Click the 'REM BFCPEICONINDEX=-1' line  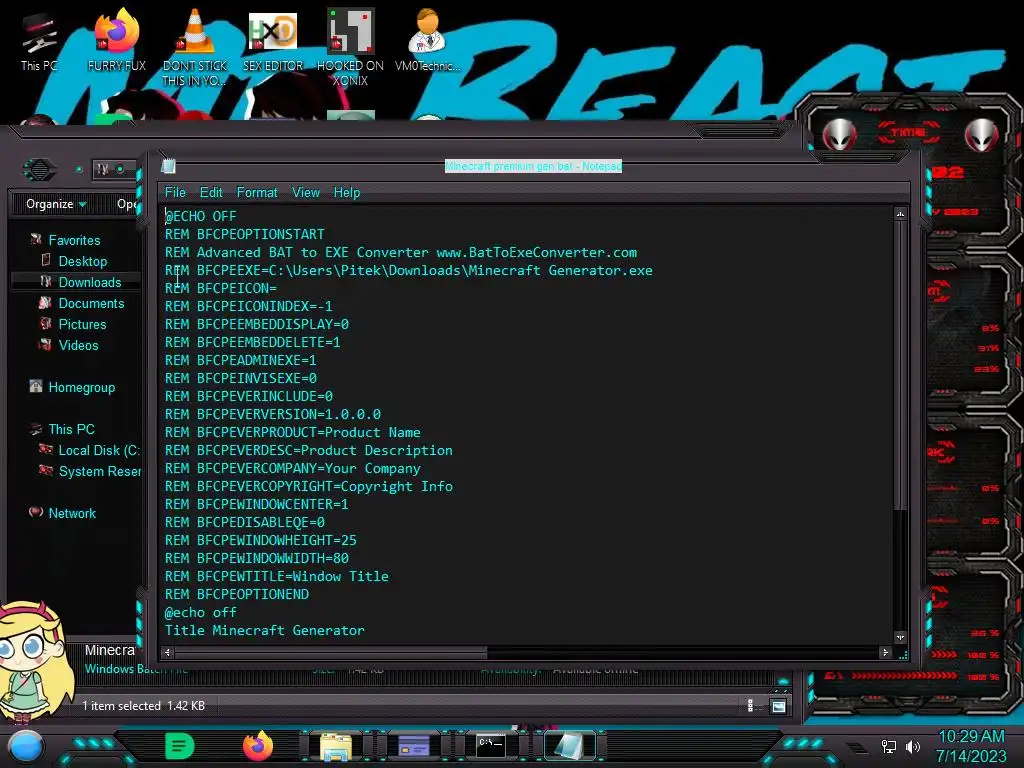click(248, 306)
